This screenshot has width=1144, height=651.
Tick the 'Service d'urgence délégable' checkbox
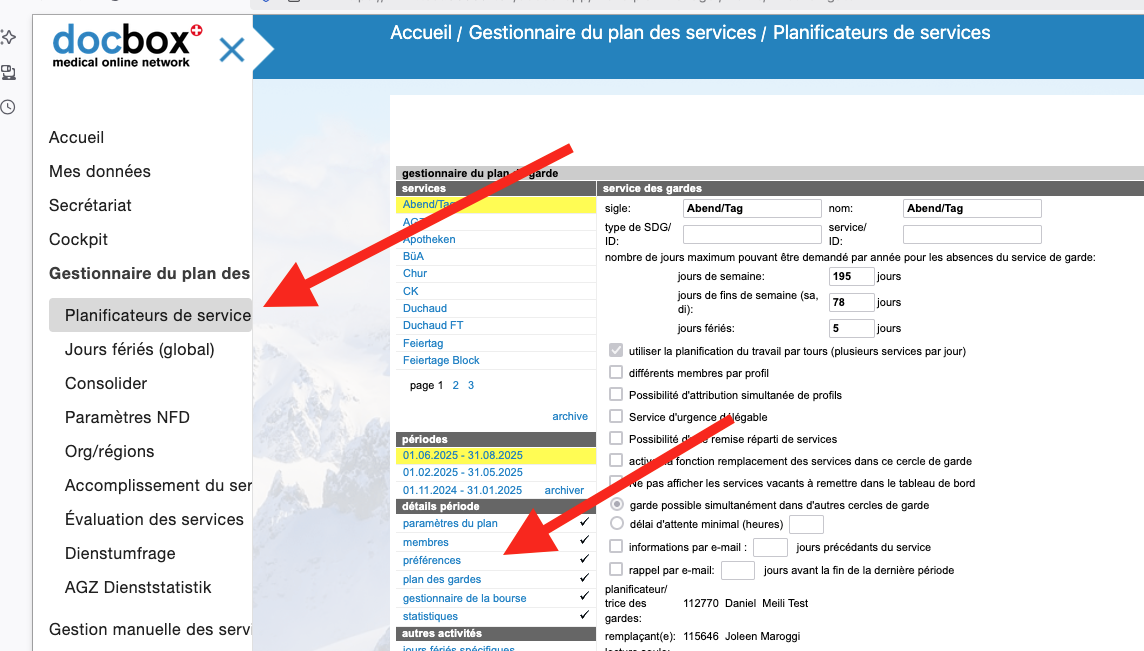coord(616,417)
